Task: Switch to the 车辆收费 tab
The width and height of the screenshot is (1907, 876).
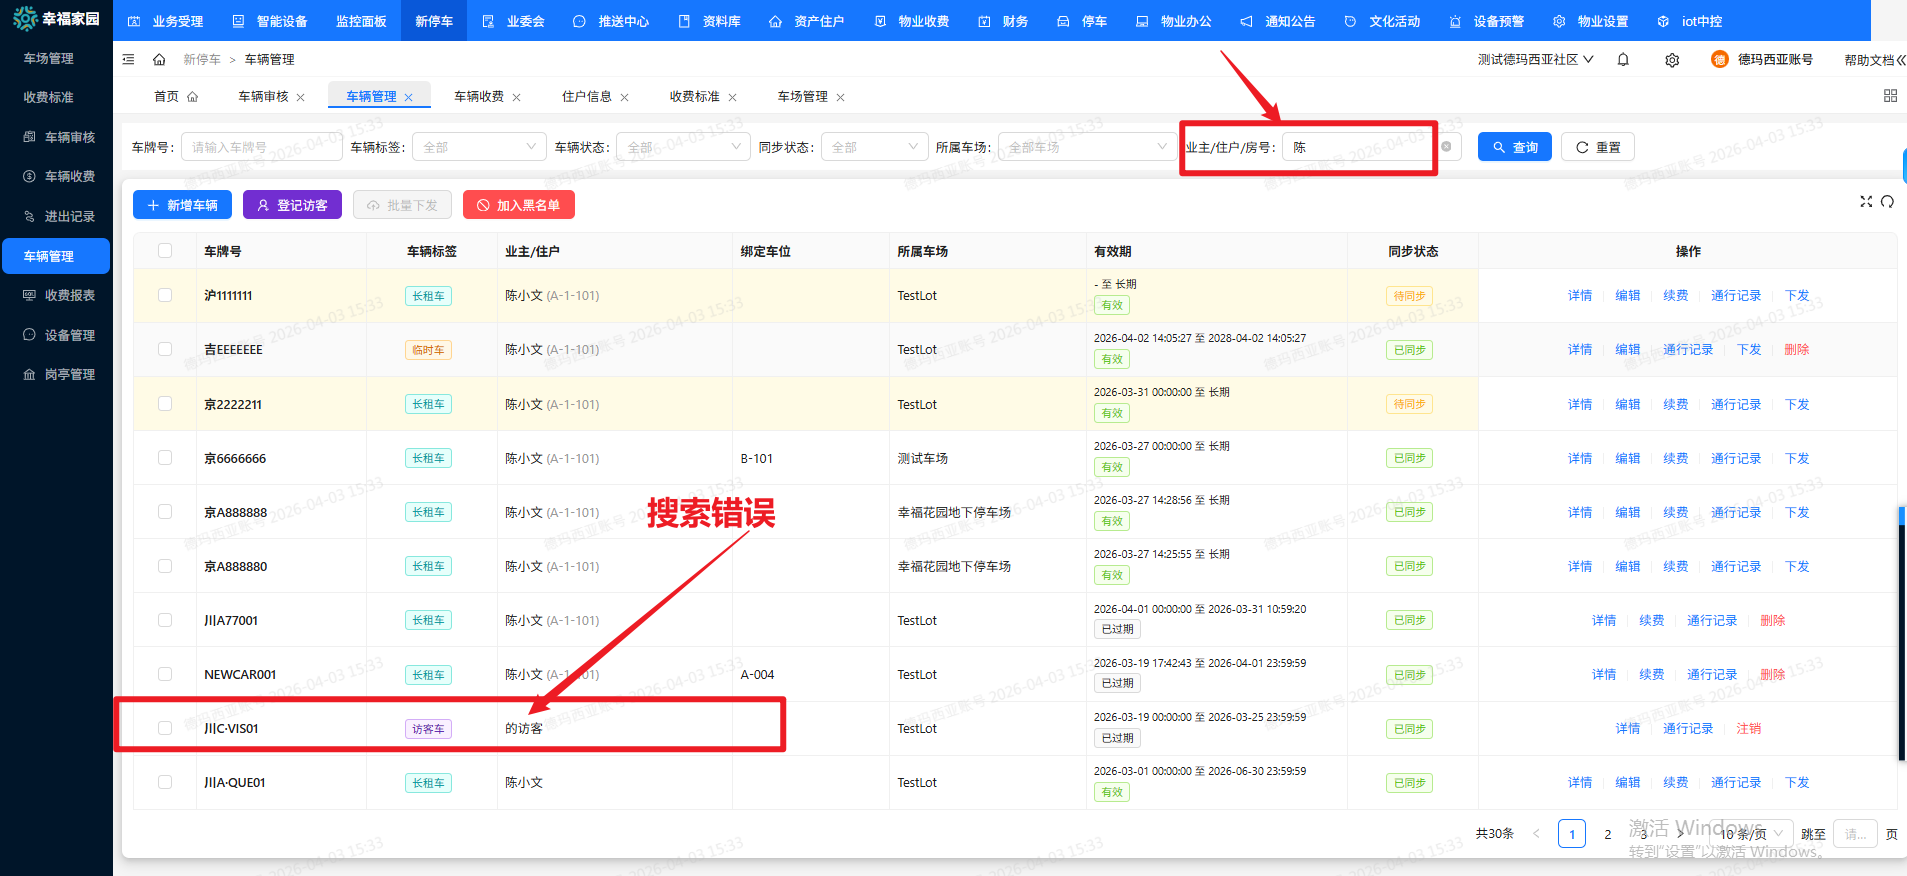Action: click(x=479, y=97)
